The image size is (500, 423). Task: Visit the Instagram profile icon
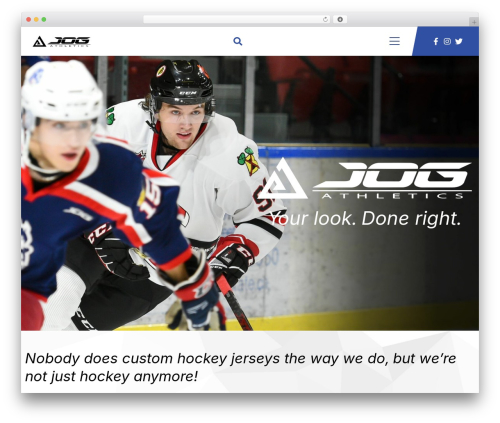[x=447, y=41]
